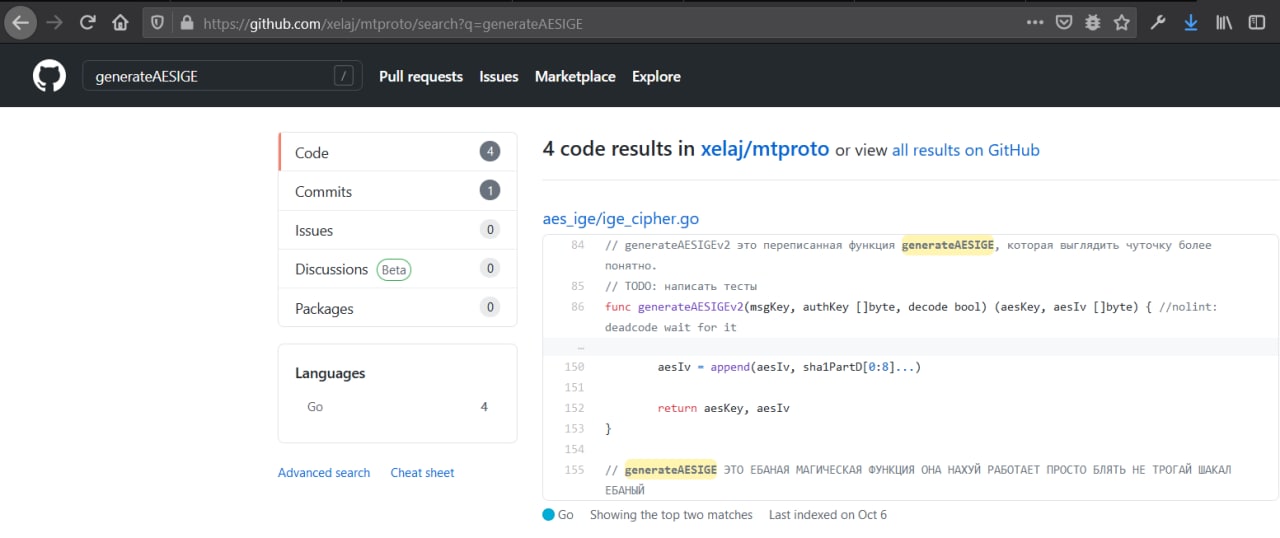Viewport: 1280px width, 538px height.
Task: Open Advanced search
Action: [324, 473]
